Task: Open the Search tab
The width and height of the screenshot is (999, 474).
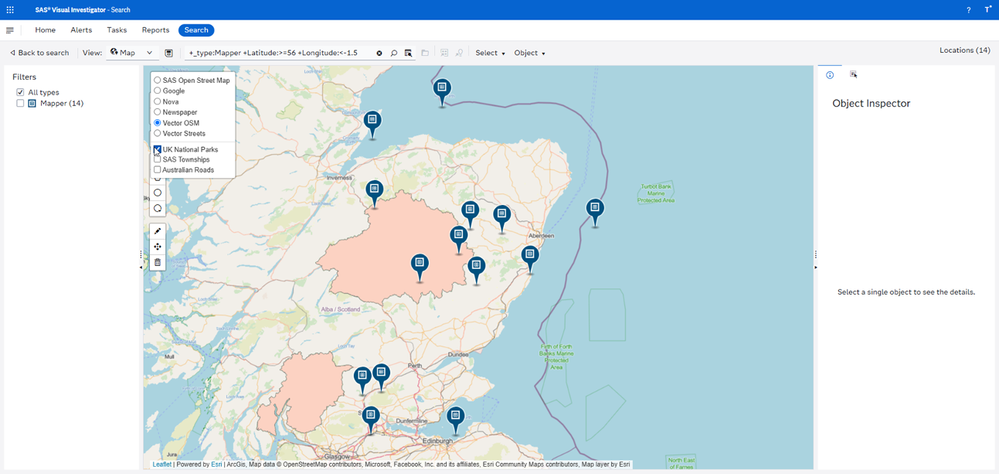Action: click(x=196, y=30)
